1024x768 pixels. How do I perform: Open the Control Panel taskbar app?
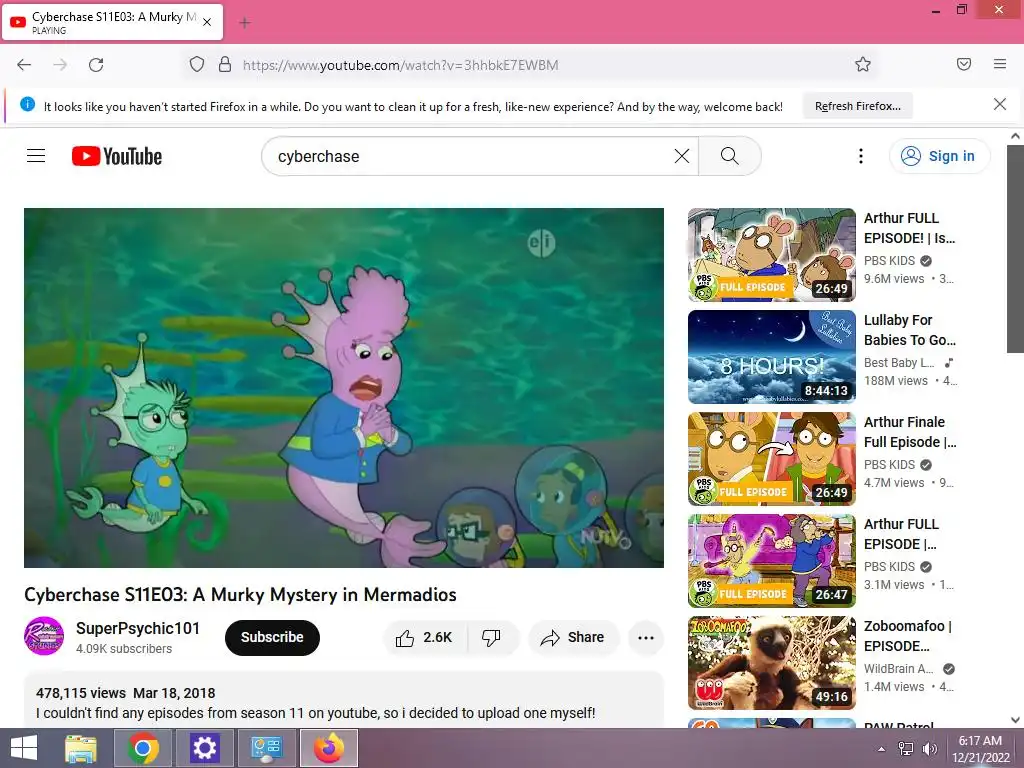pos(266,748)
